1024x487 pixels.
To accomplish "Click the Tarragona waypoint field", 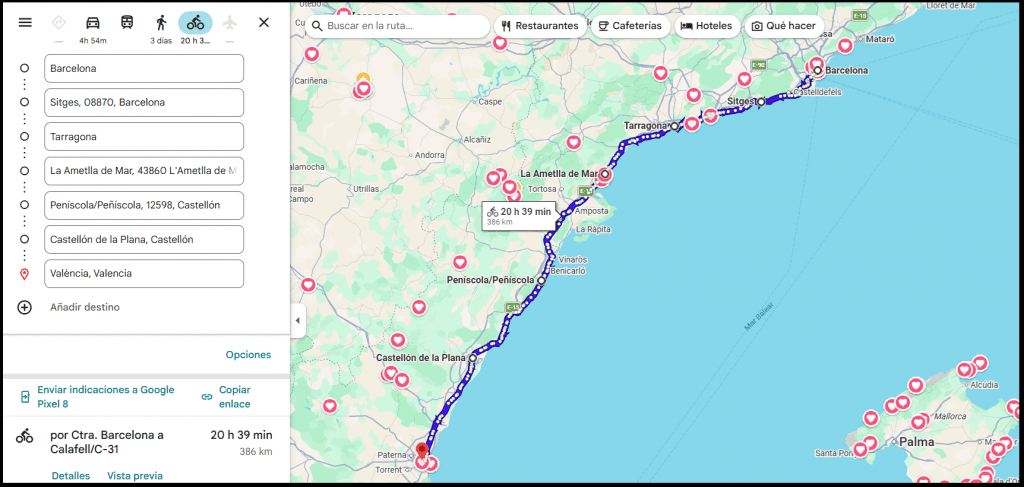I will click(144, 137).
